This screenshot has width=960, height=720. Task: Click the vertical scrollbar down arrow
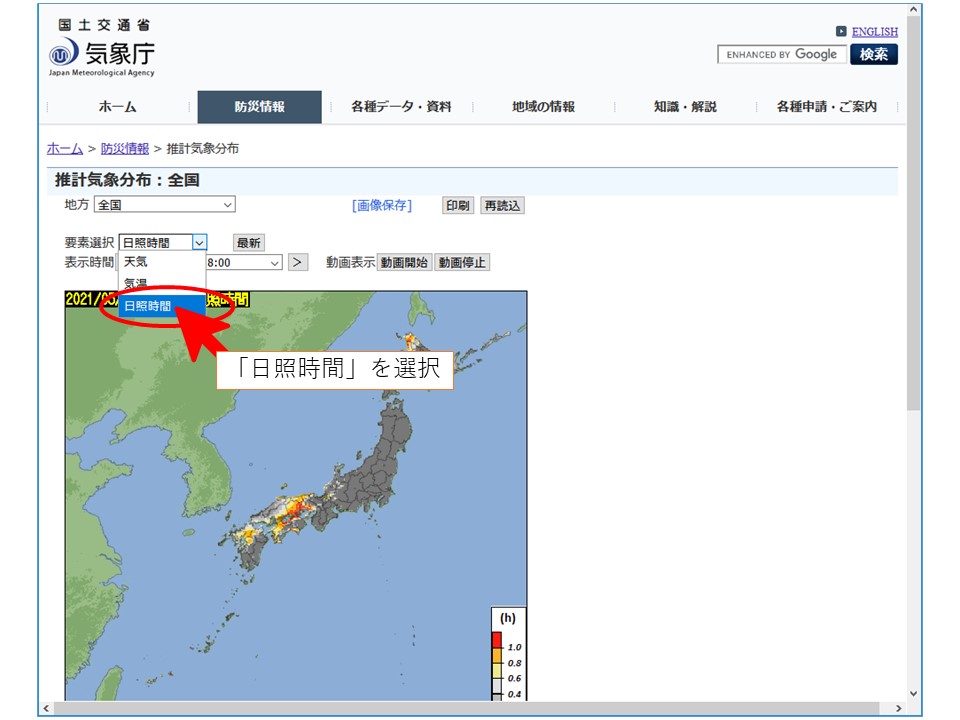(x=914, y=693)
